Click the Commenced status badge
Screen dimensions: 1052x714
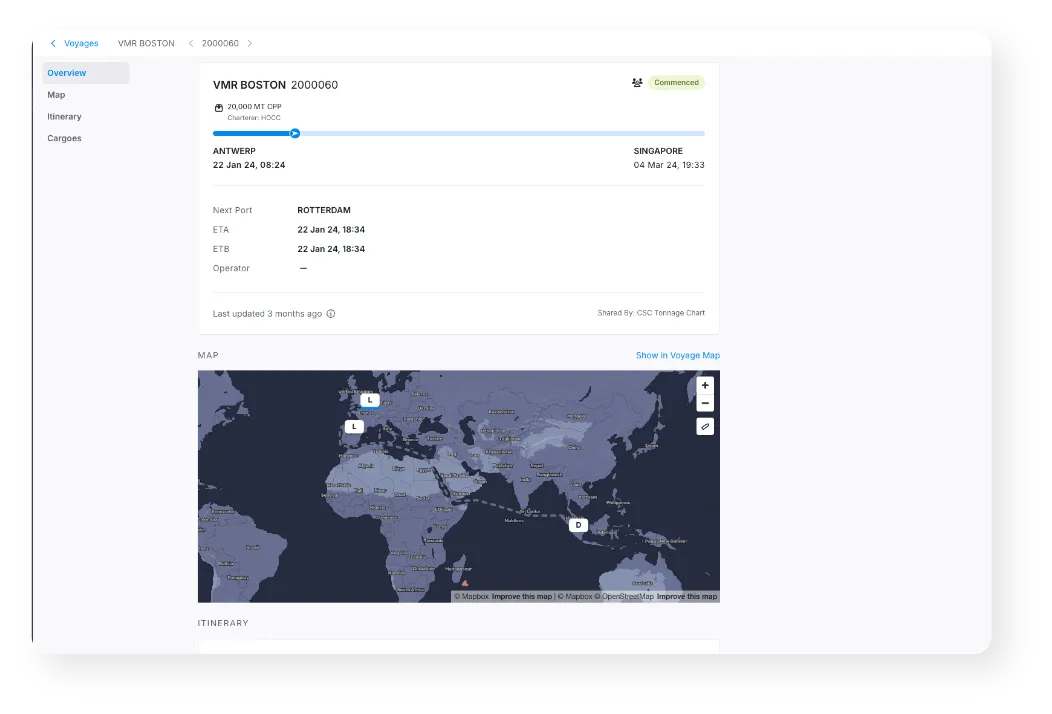click(676, 82)
